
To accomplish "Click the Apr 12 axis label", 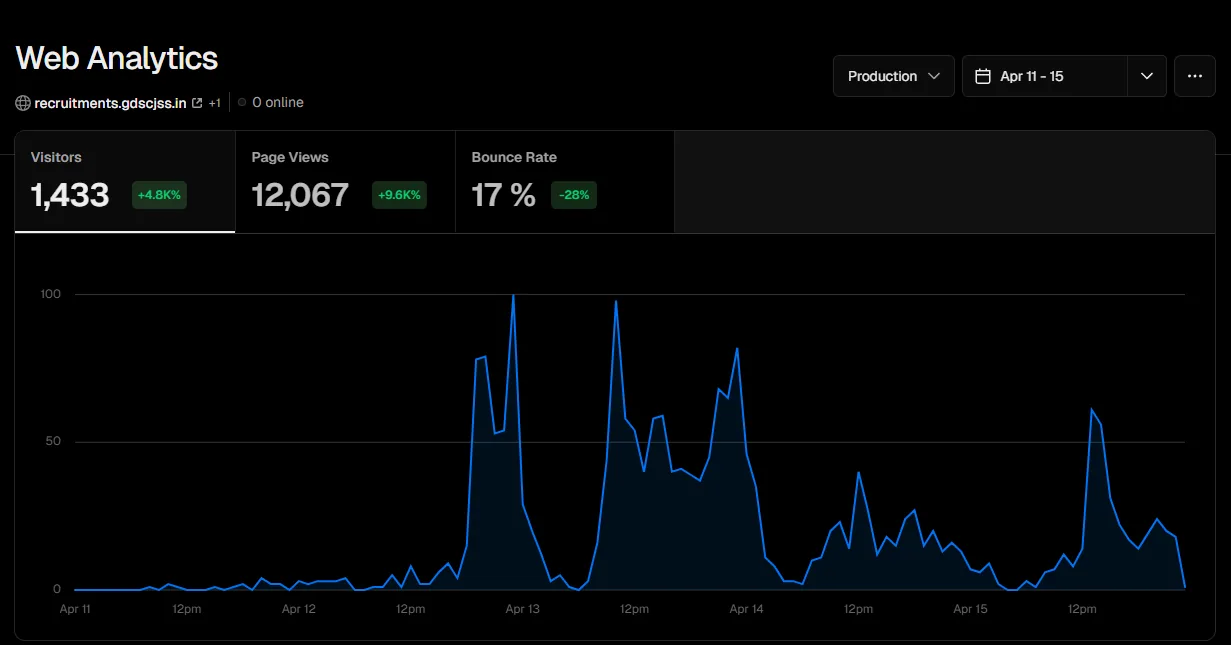I will pos(299,609).
